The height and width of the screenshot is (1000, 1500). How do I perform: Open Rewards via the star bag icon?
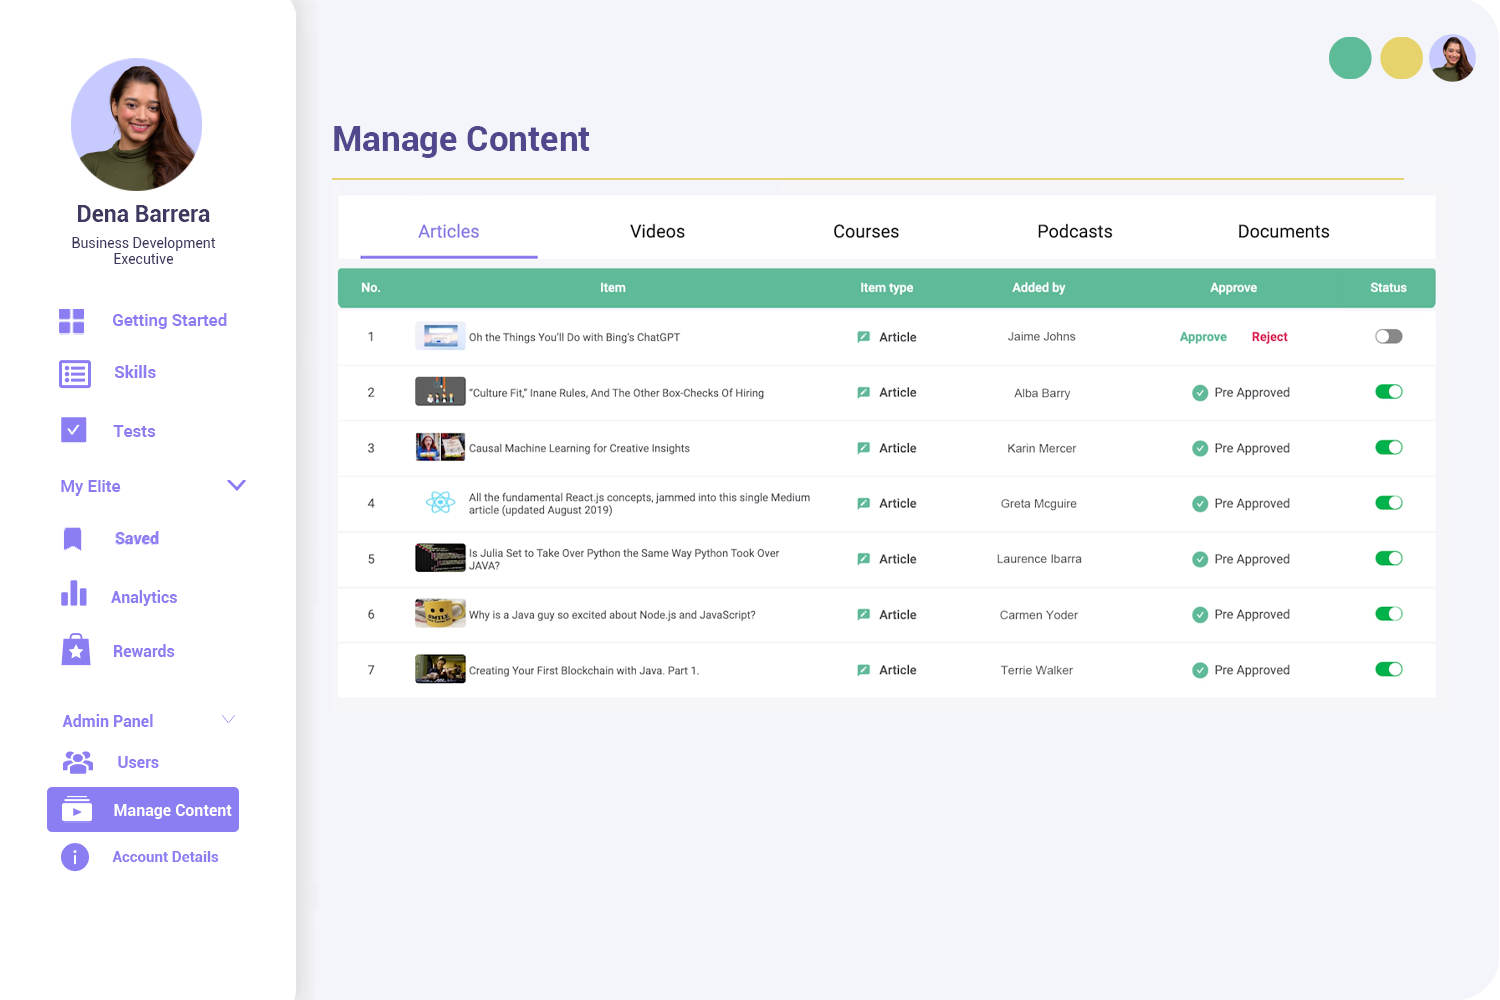tap(76, 650)
